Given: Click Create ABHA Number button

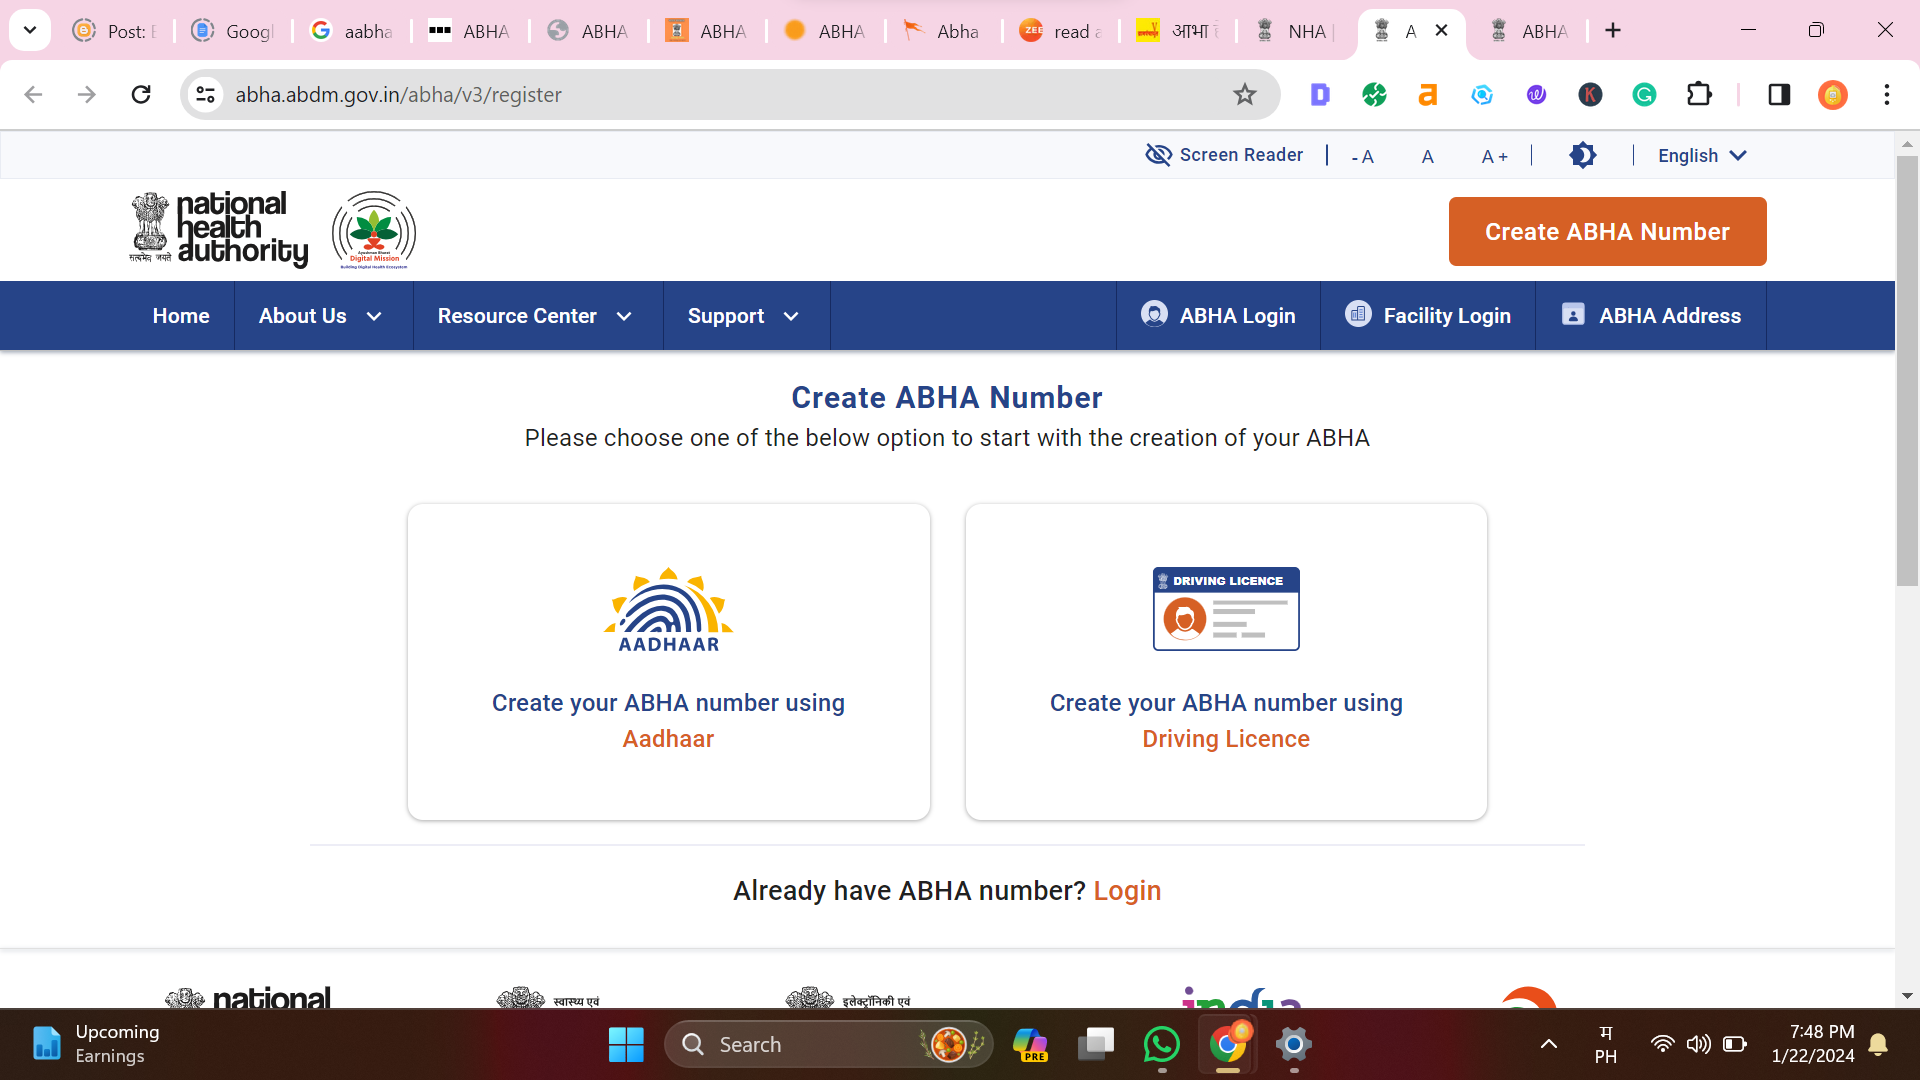Looking at the screenshot, I should (1606, 231).
